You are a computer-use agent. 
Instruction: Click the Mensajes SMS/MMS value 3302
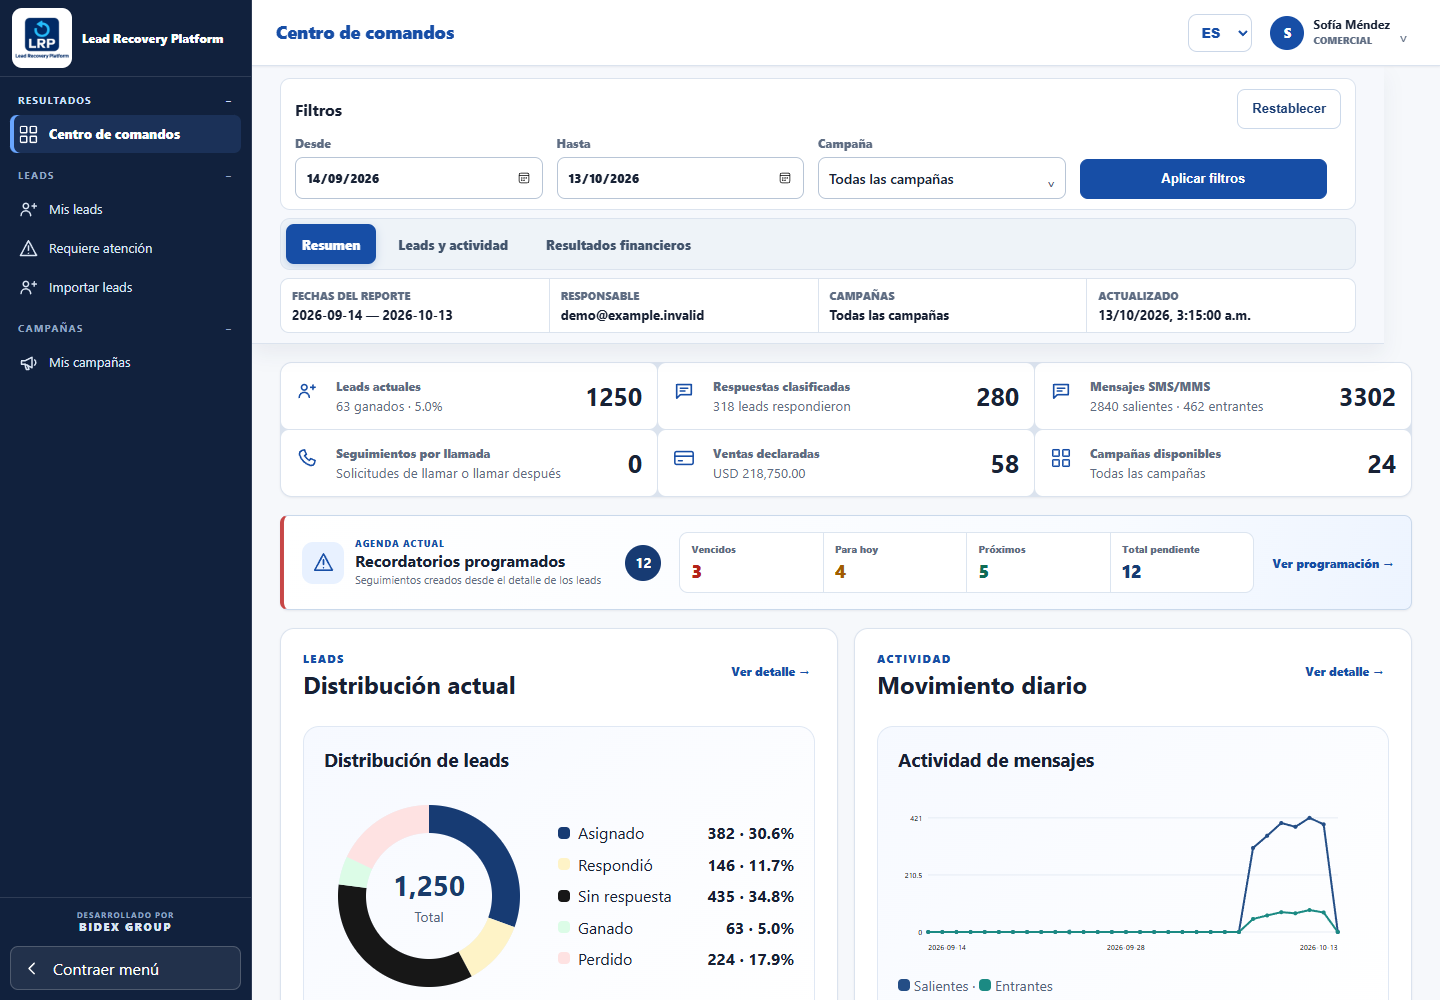coord(1367,397)
